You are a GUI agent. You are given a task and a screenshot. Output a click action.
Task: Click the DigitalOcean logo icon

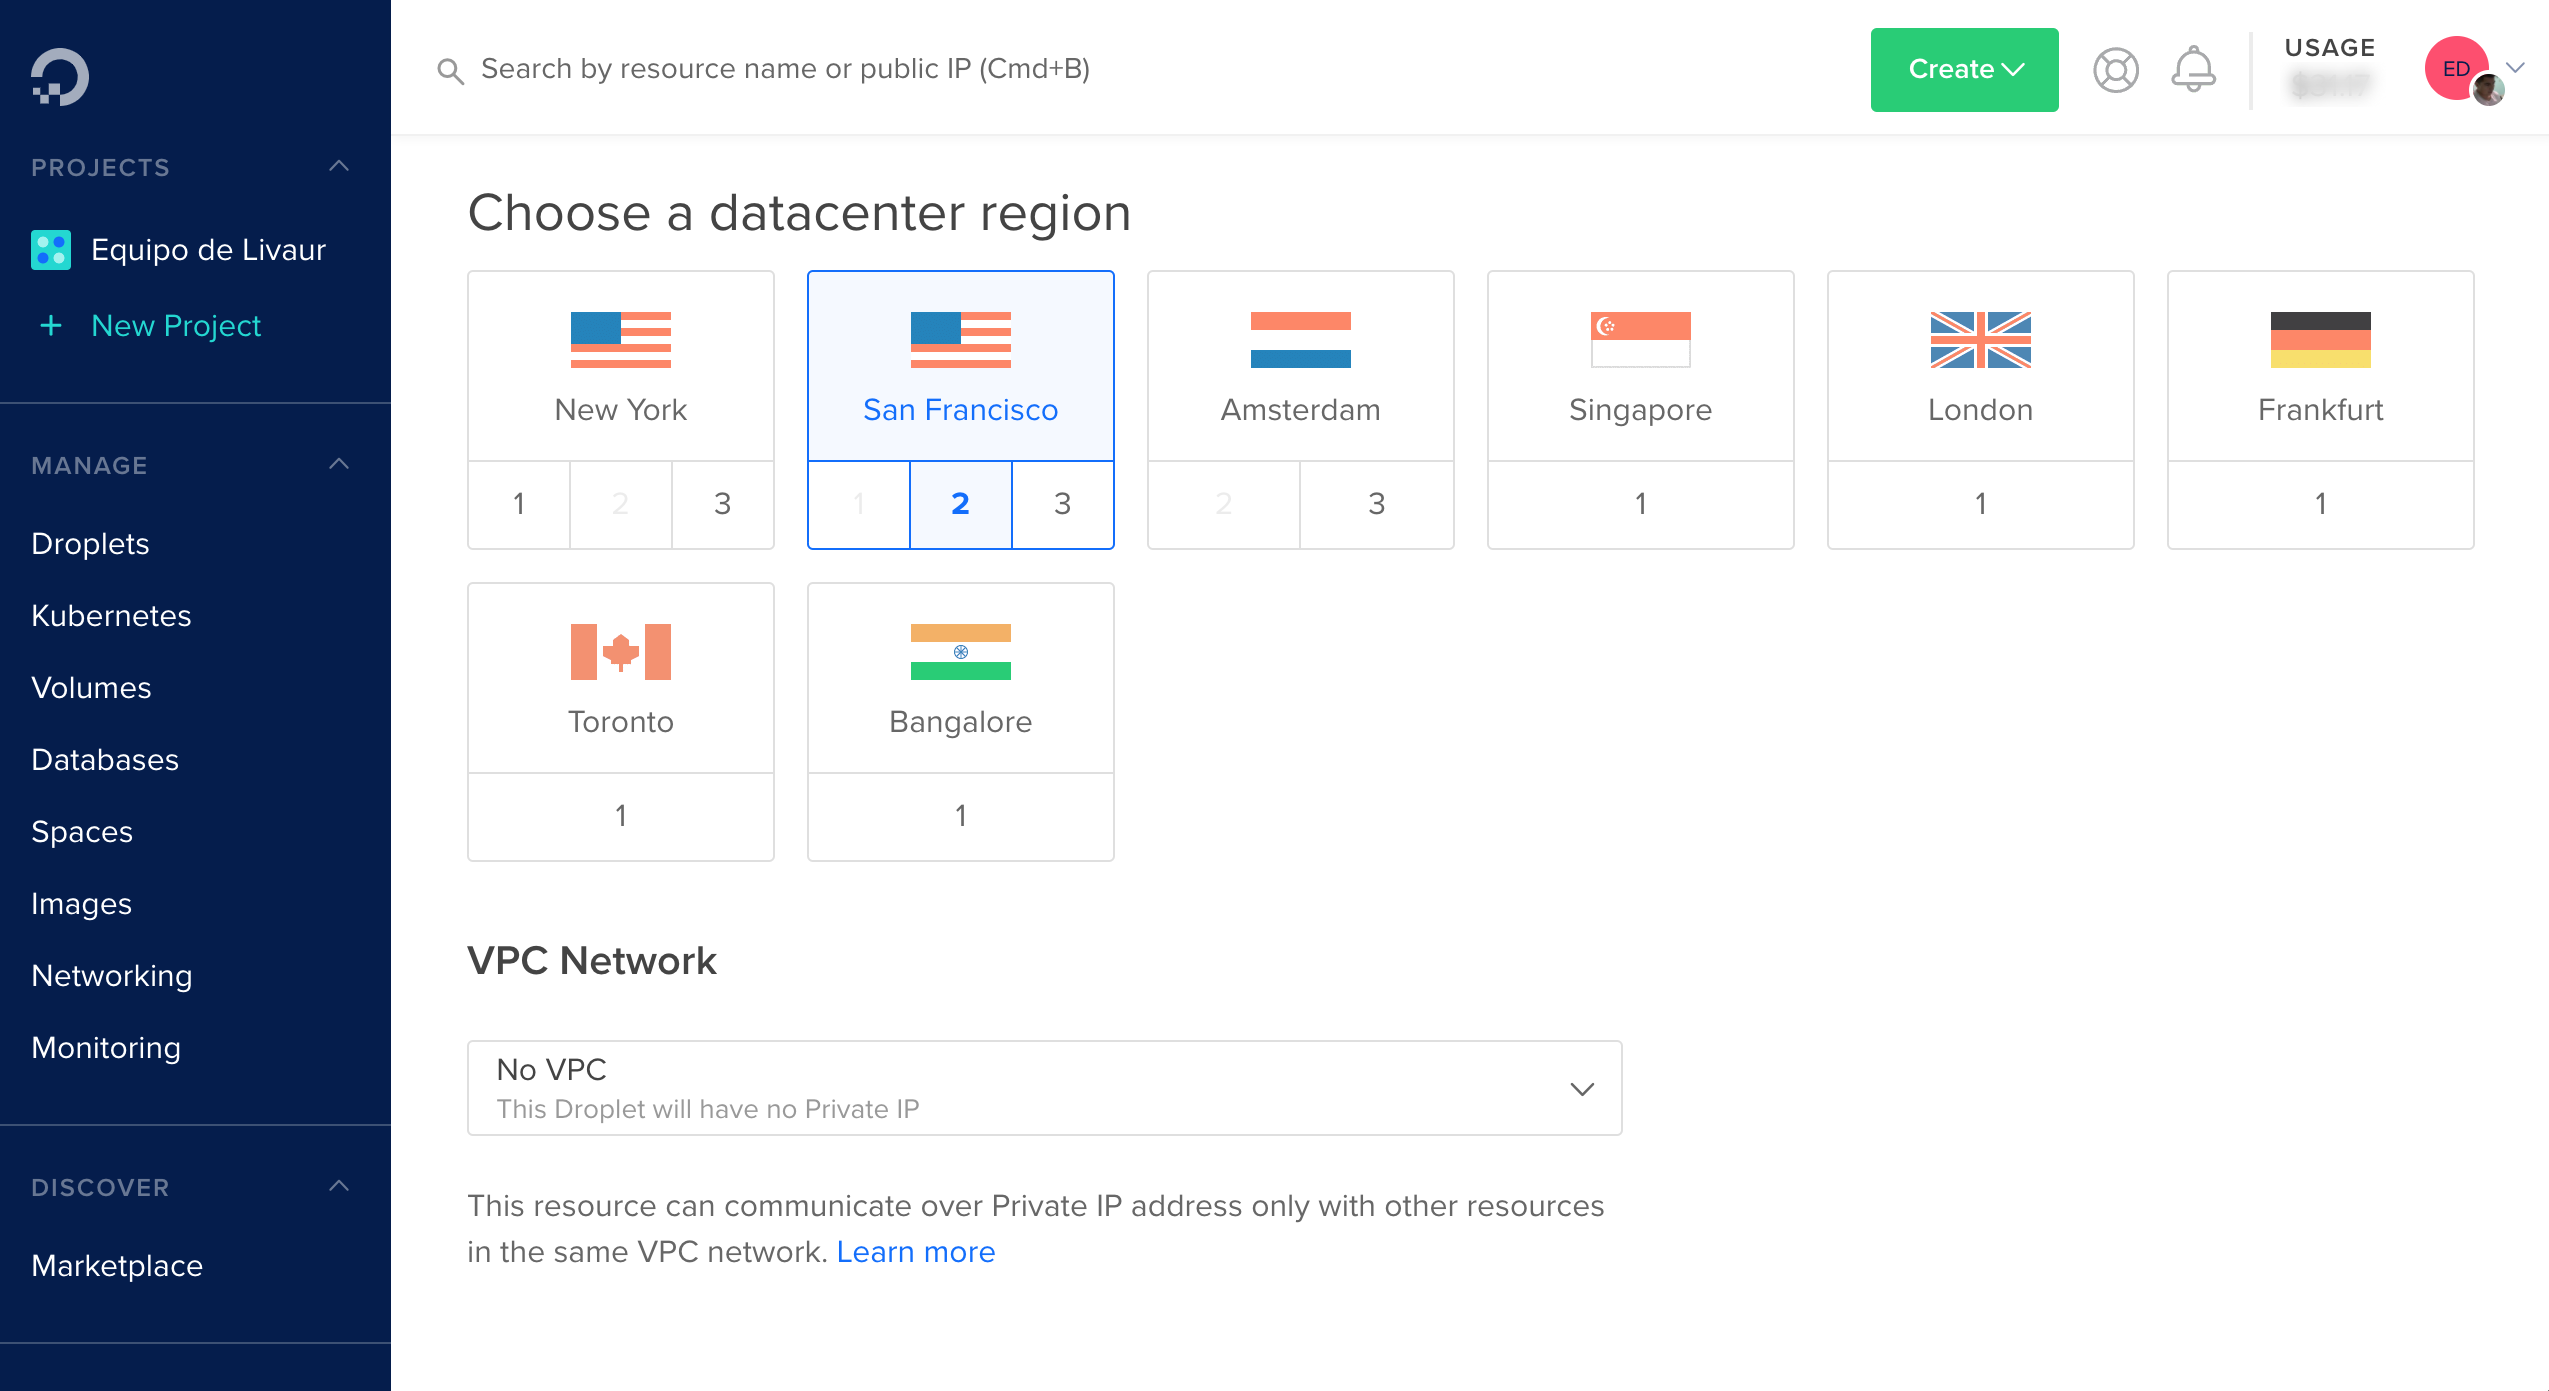(60, 76)
